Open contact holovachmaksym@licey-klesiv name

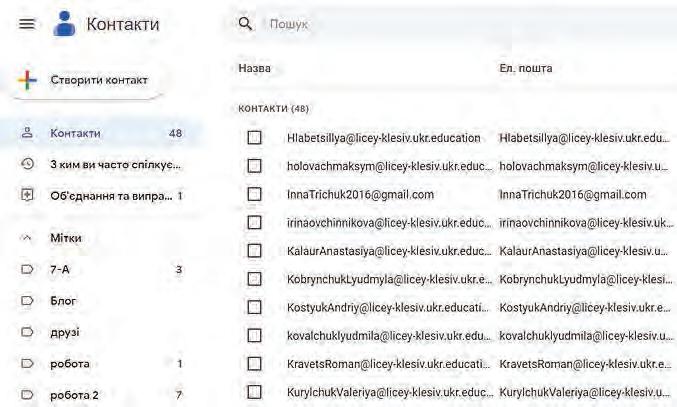pyautogui.click(x=389, y=166)
